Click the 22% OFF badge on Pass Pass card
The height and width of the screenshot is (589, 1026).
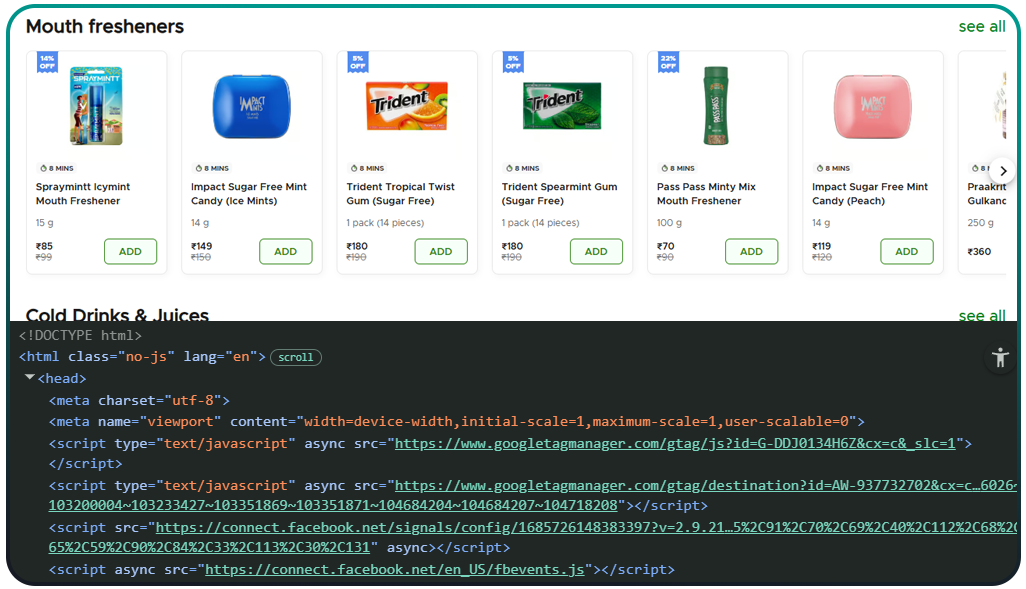(668, 62)
